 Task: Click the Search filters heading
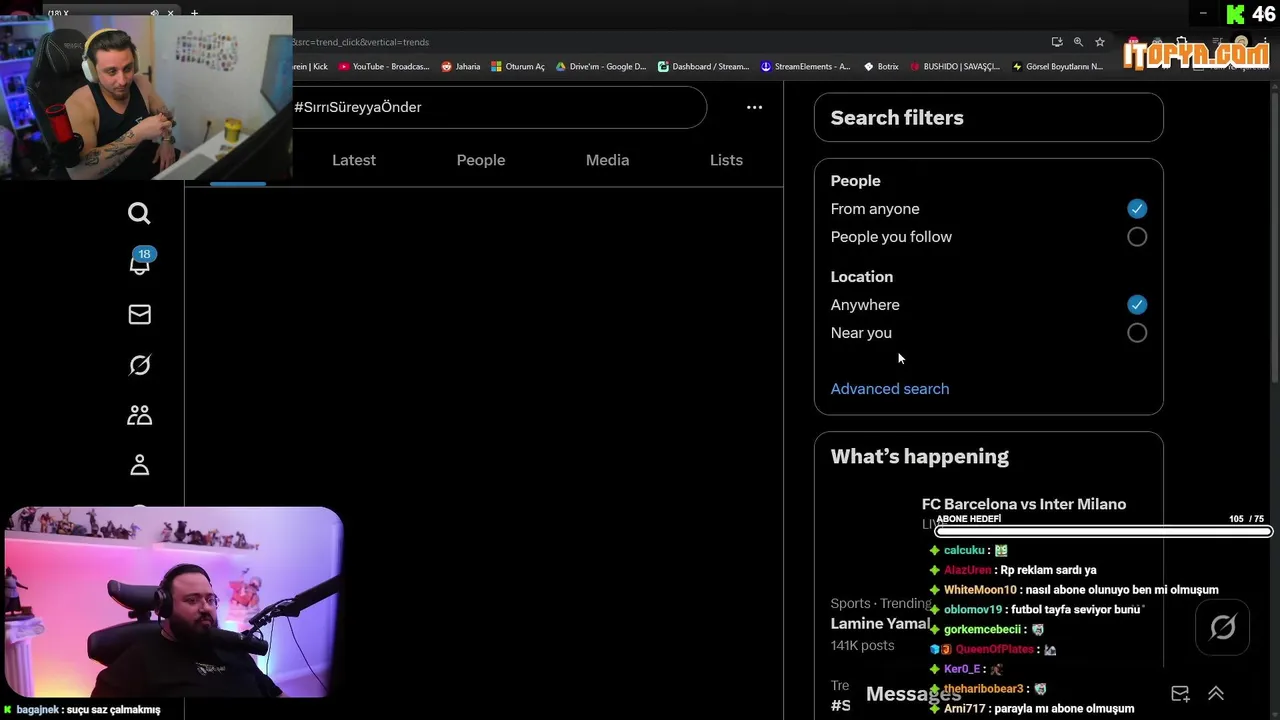pyautogui.click(x=897, y=118)
